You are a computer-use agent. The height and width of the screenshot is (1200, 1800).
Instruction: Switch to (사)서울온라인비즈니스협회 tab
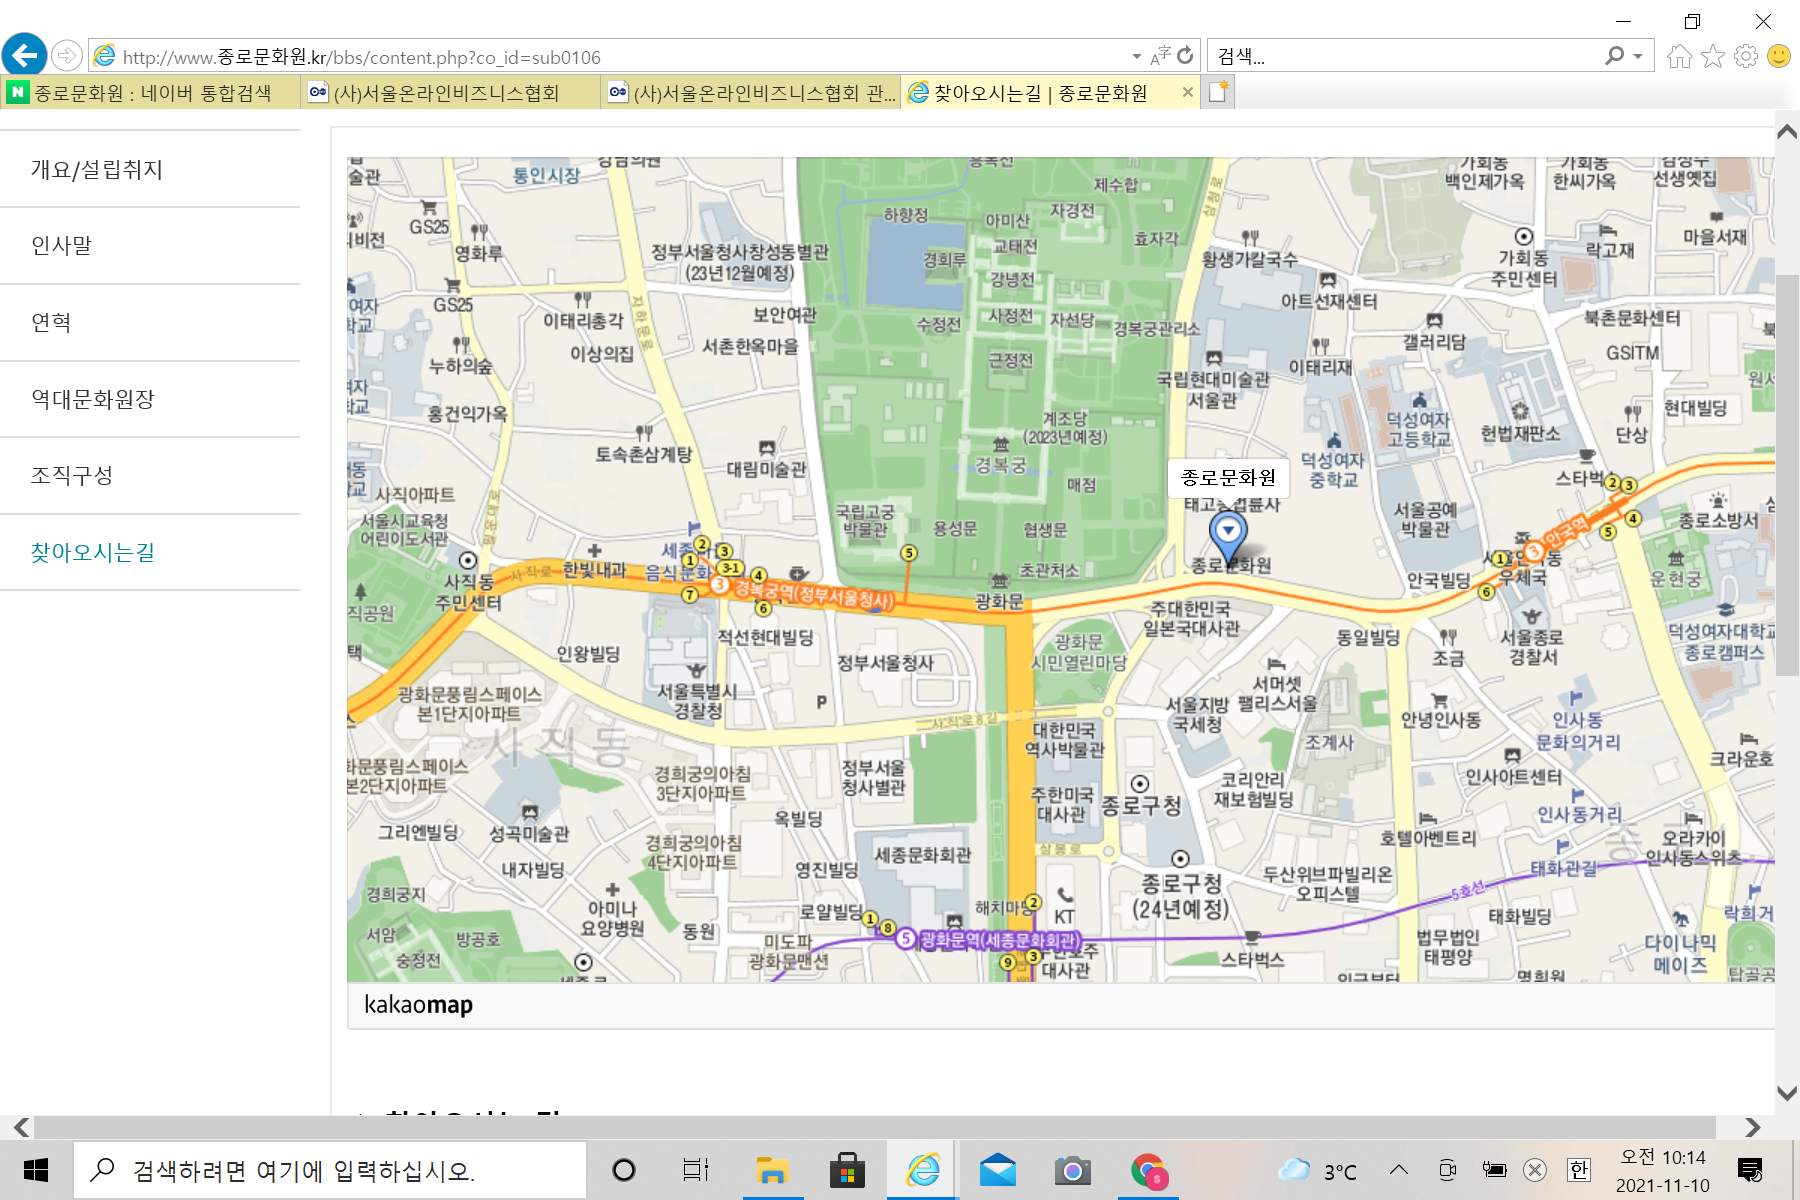tap(451, 93)
